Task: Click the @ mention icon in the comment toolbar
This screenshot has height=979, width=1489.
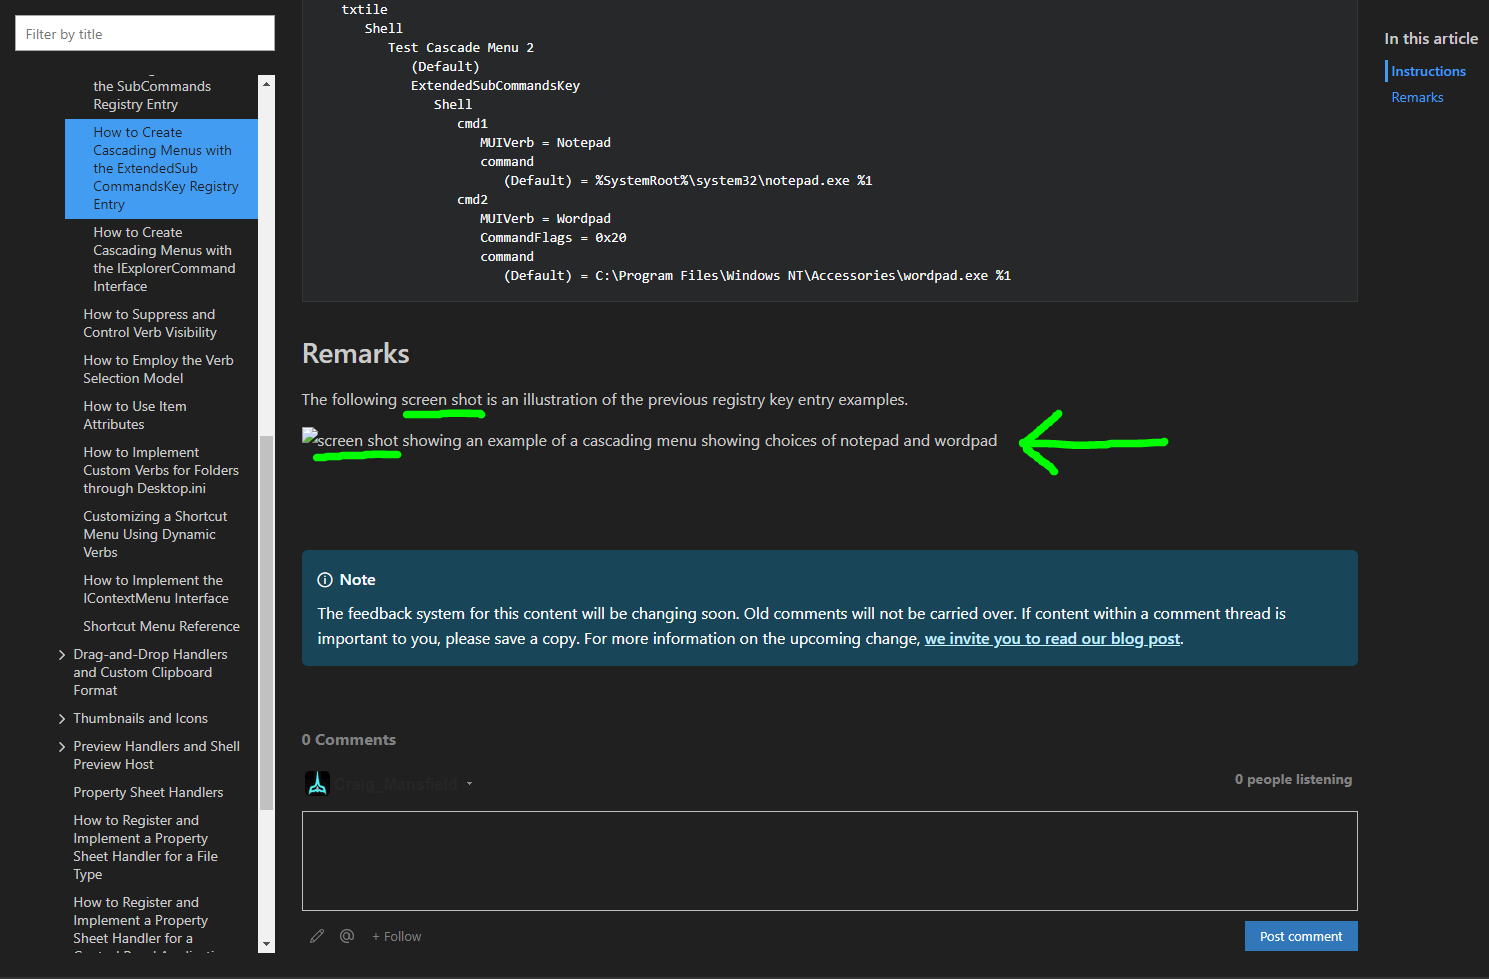Action: (347, 935)
